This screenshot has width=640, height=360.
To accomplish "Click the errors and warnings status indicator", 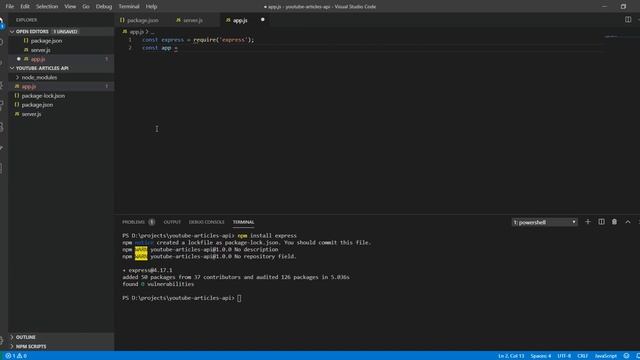I will click(x=16, y=356).
